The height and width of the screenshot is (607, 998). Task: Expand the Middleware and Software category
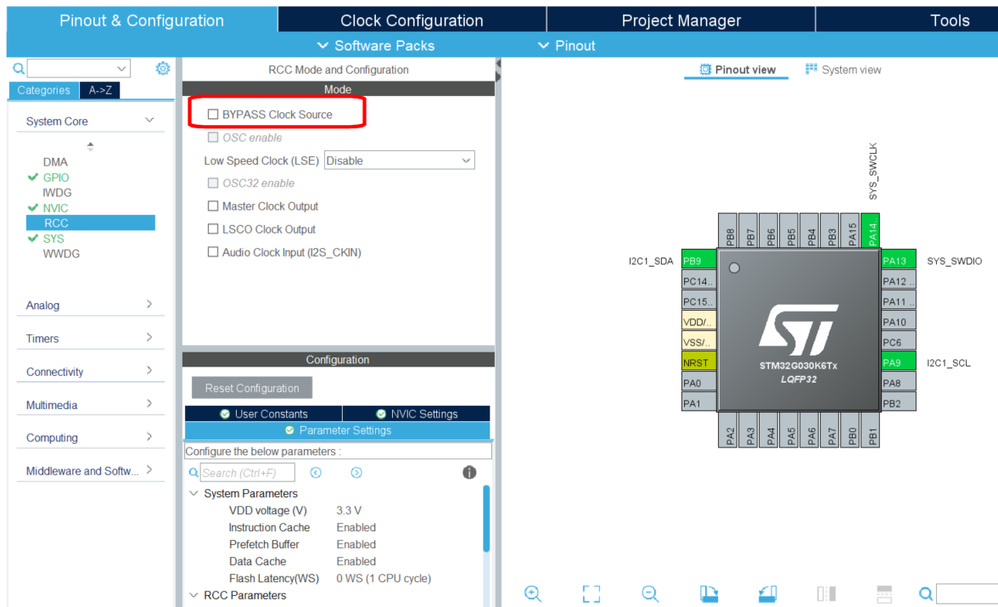(150, 470)
